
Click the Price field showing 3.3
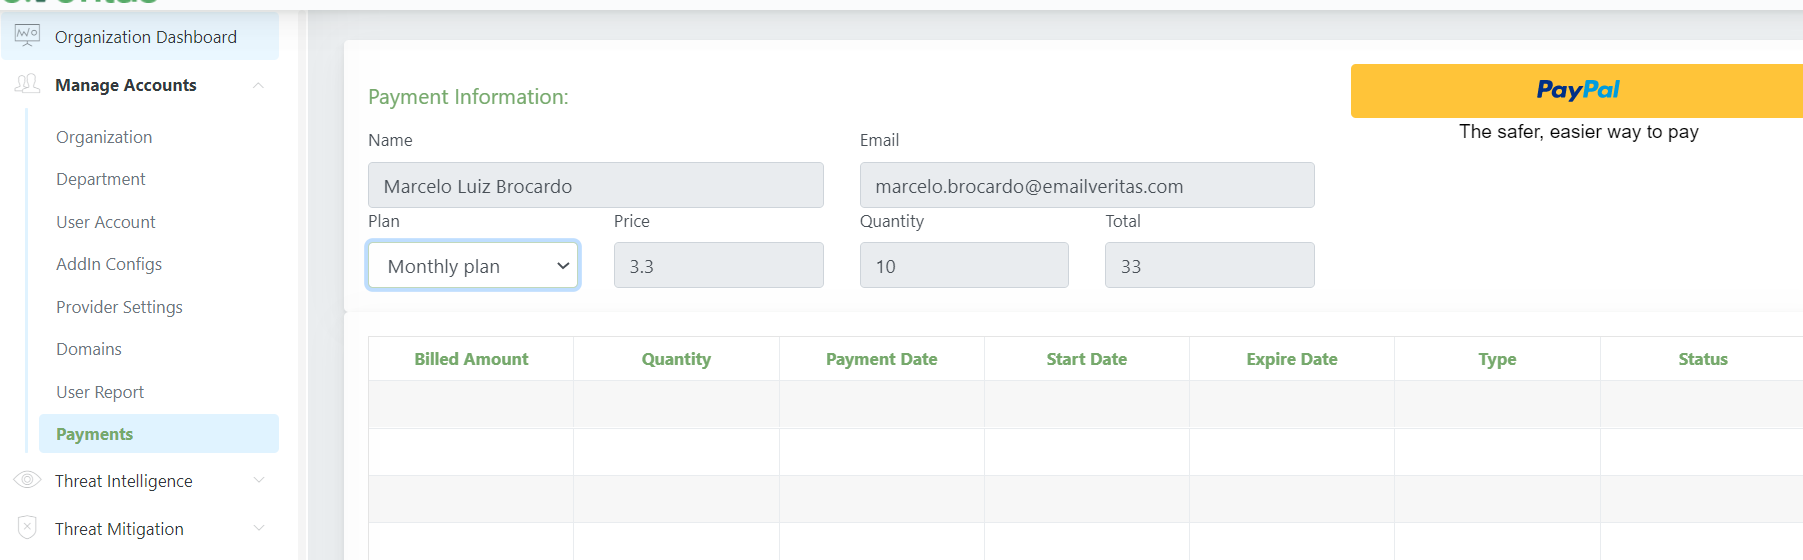[719, 265]
